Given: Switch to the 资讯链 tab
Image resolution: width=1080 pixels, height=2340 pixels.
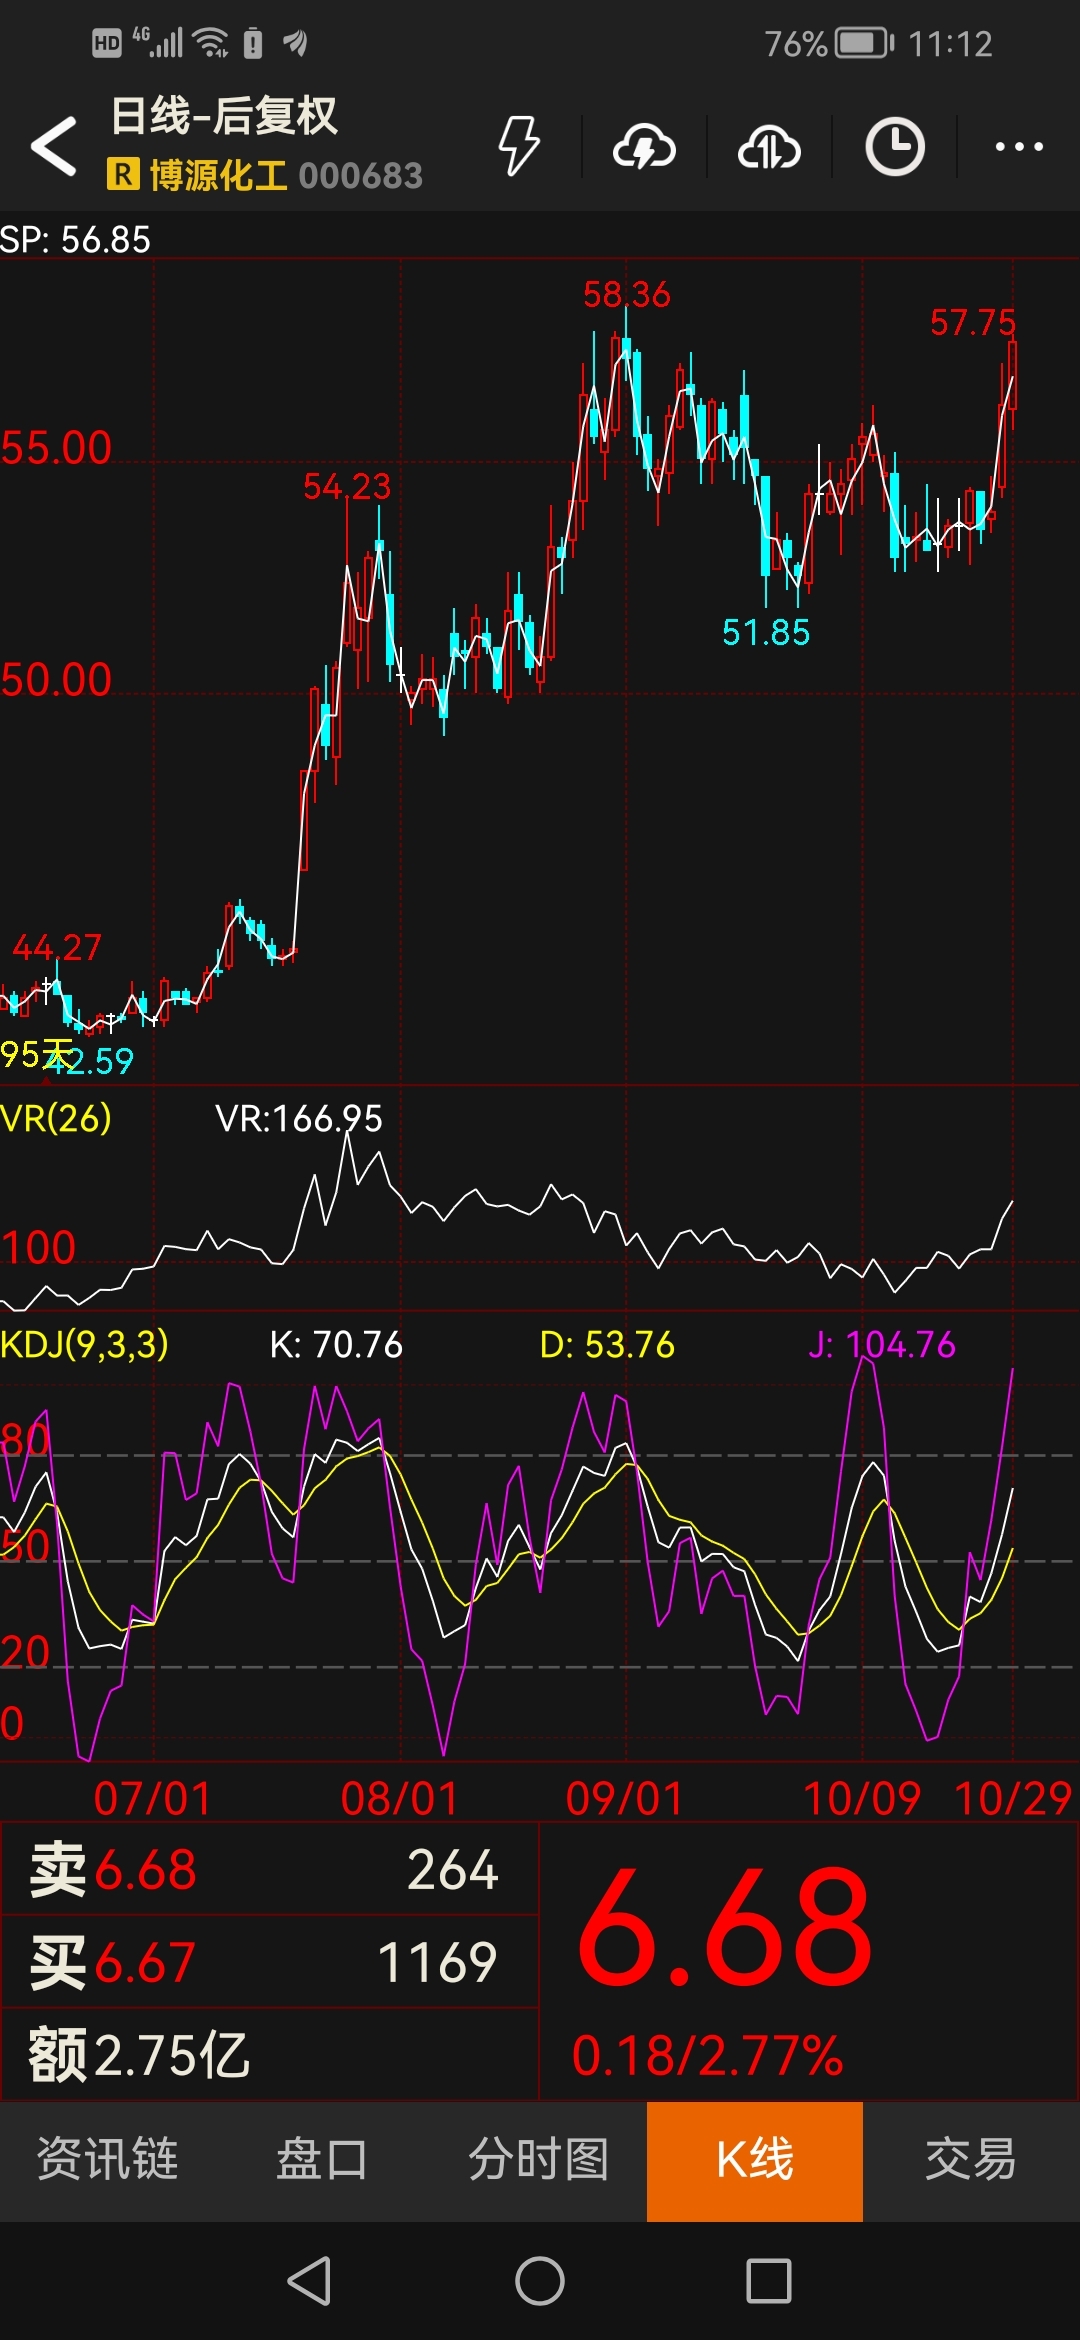Looking at the screenshot, I should point(108,2160).
